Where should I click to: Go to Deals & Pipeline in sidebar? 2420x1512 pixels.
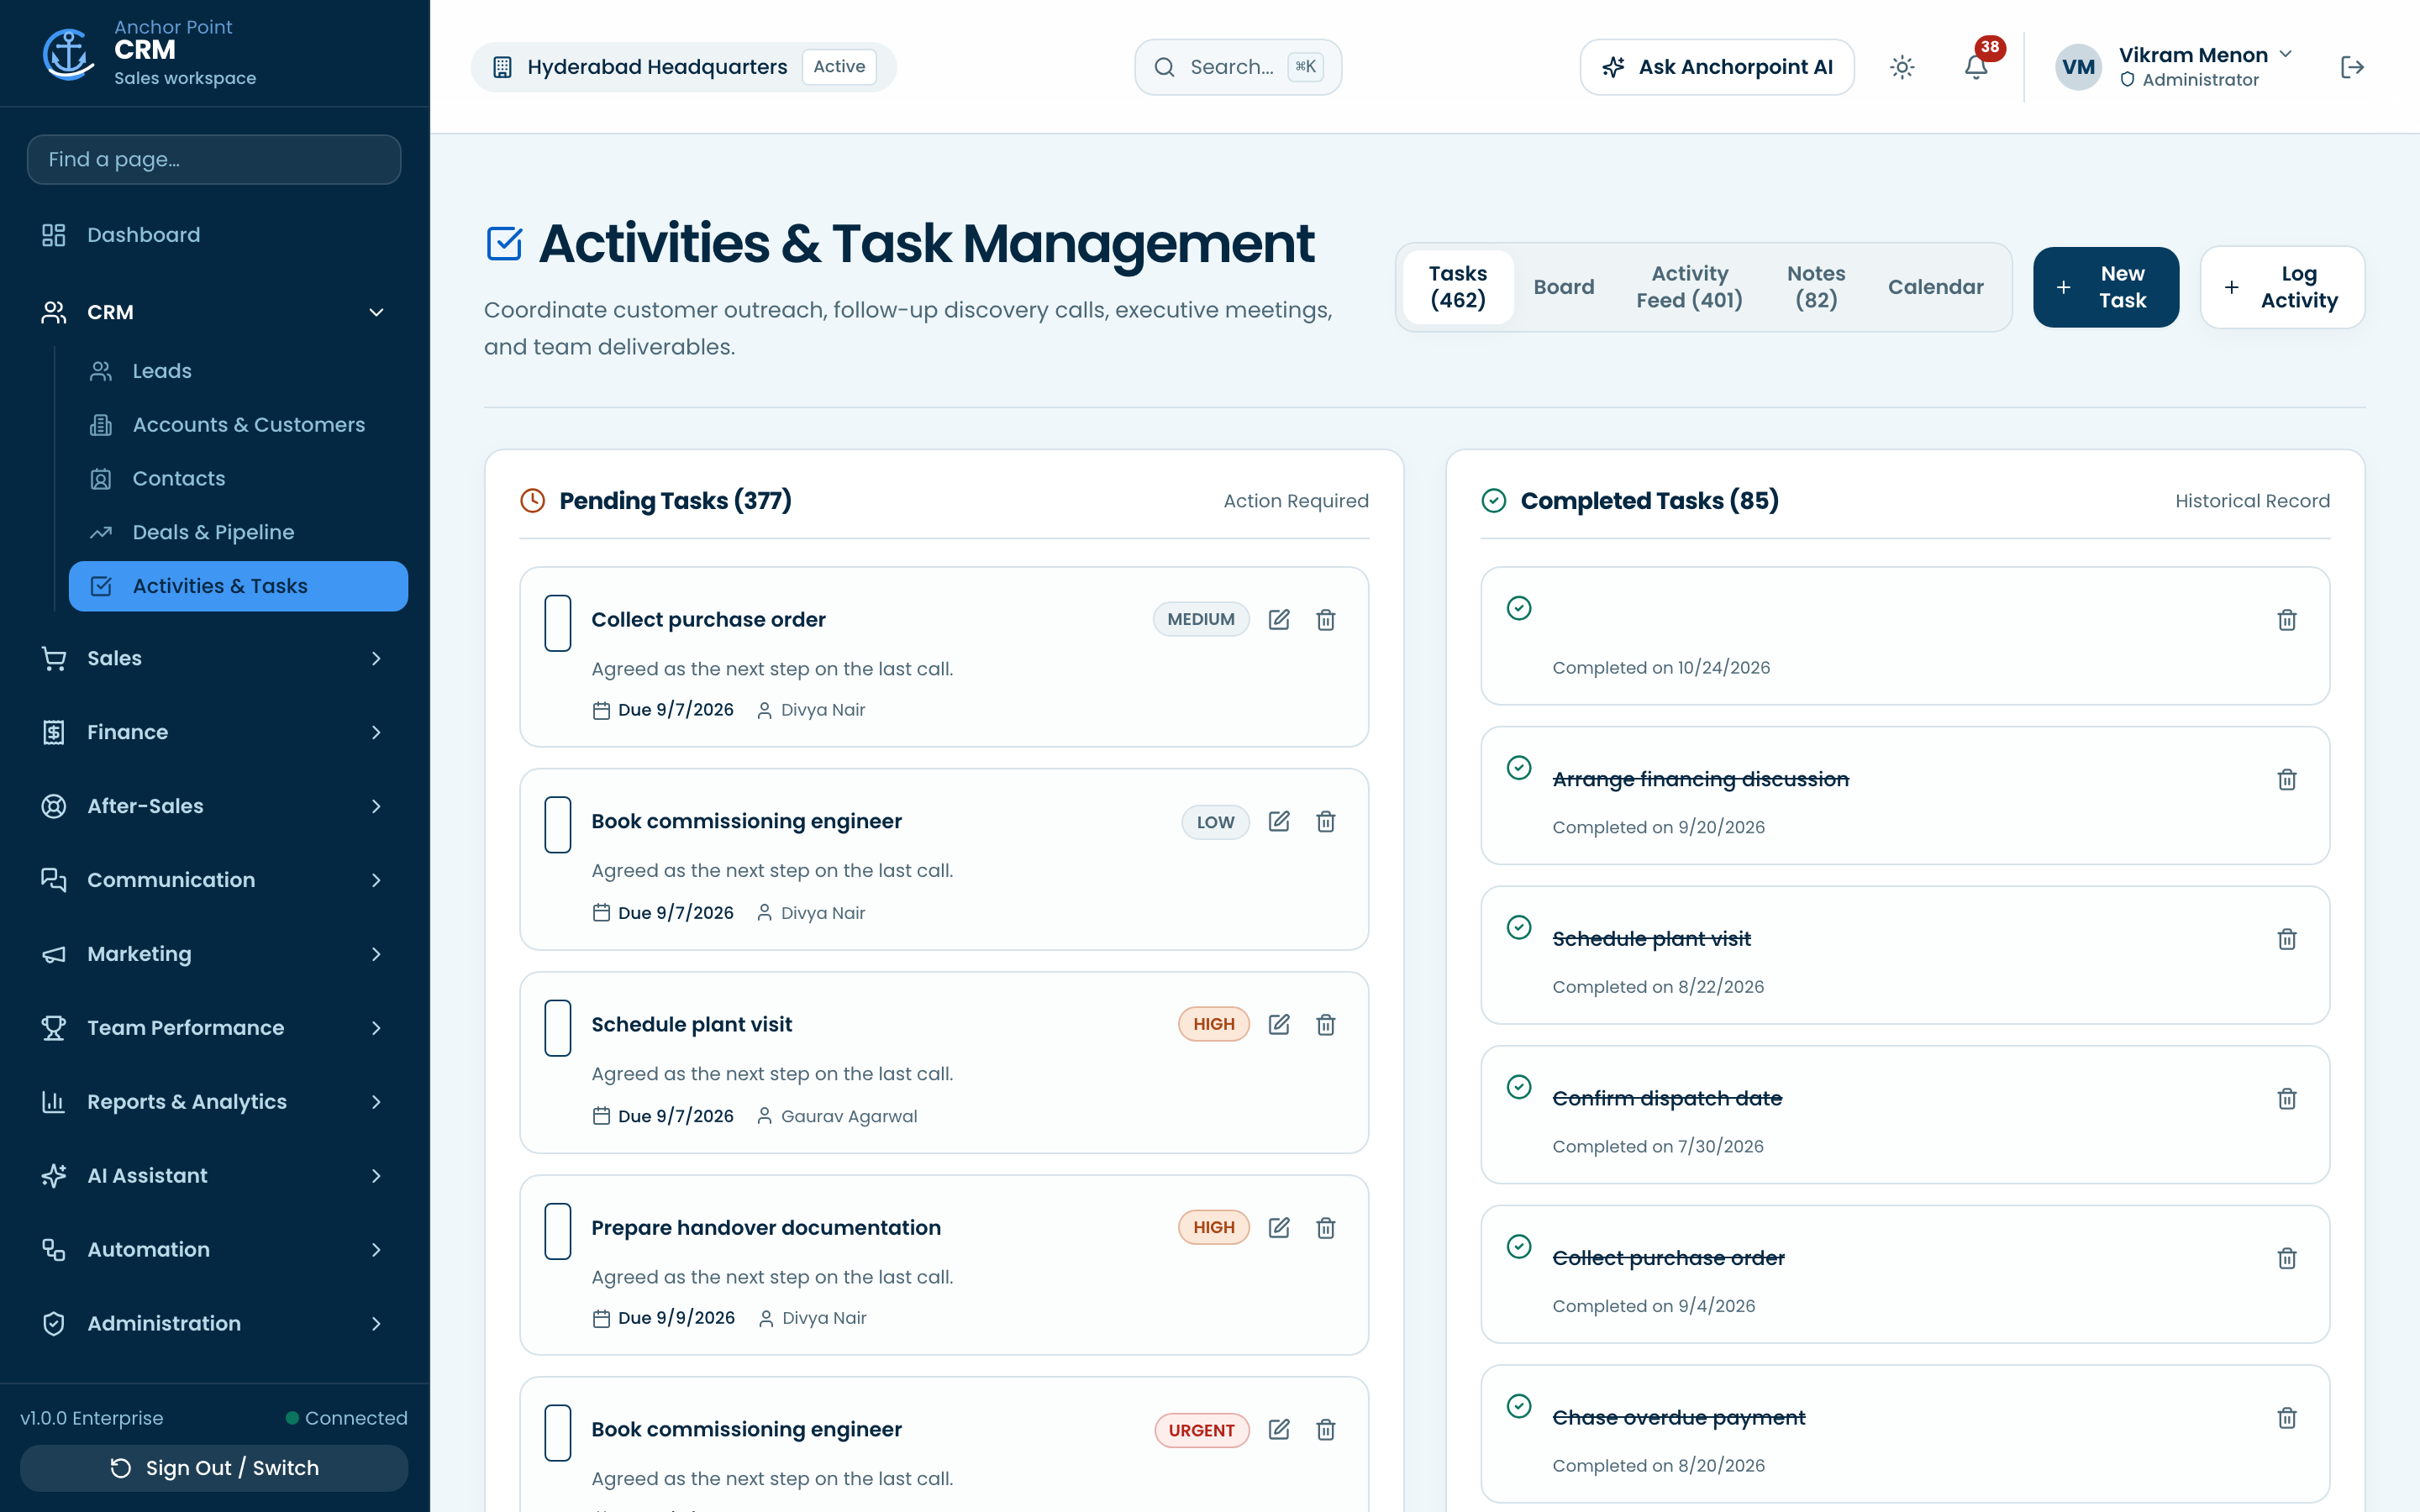(x=238, y=532)
